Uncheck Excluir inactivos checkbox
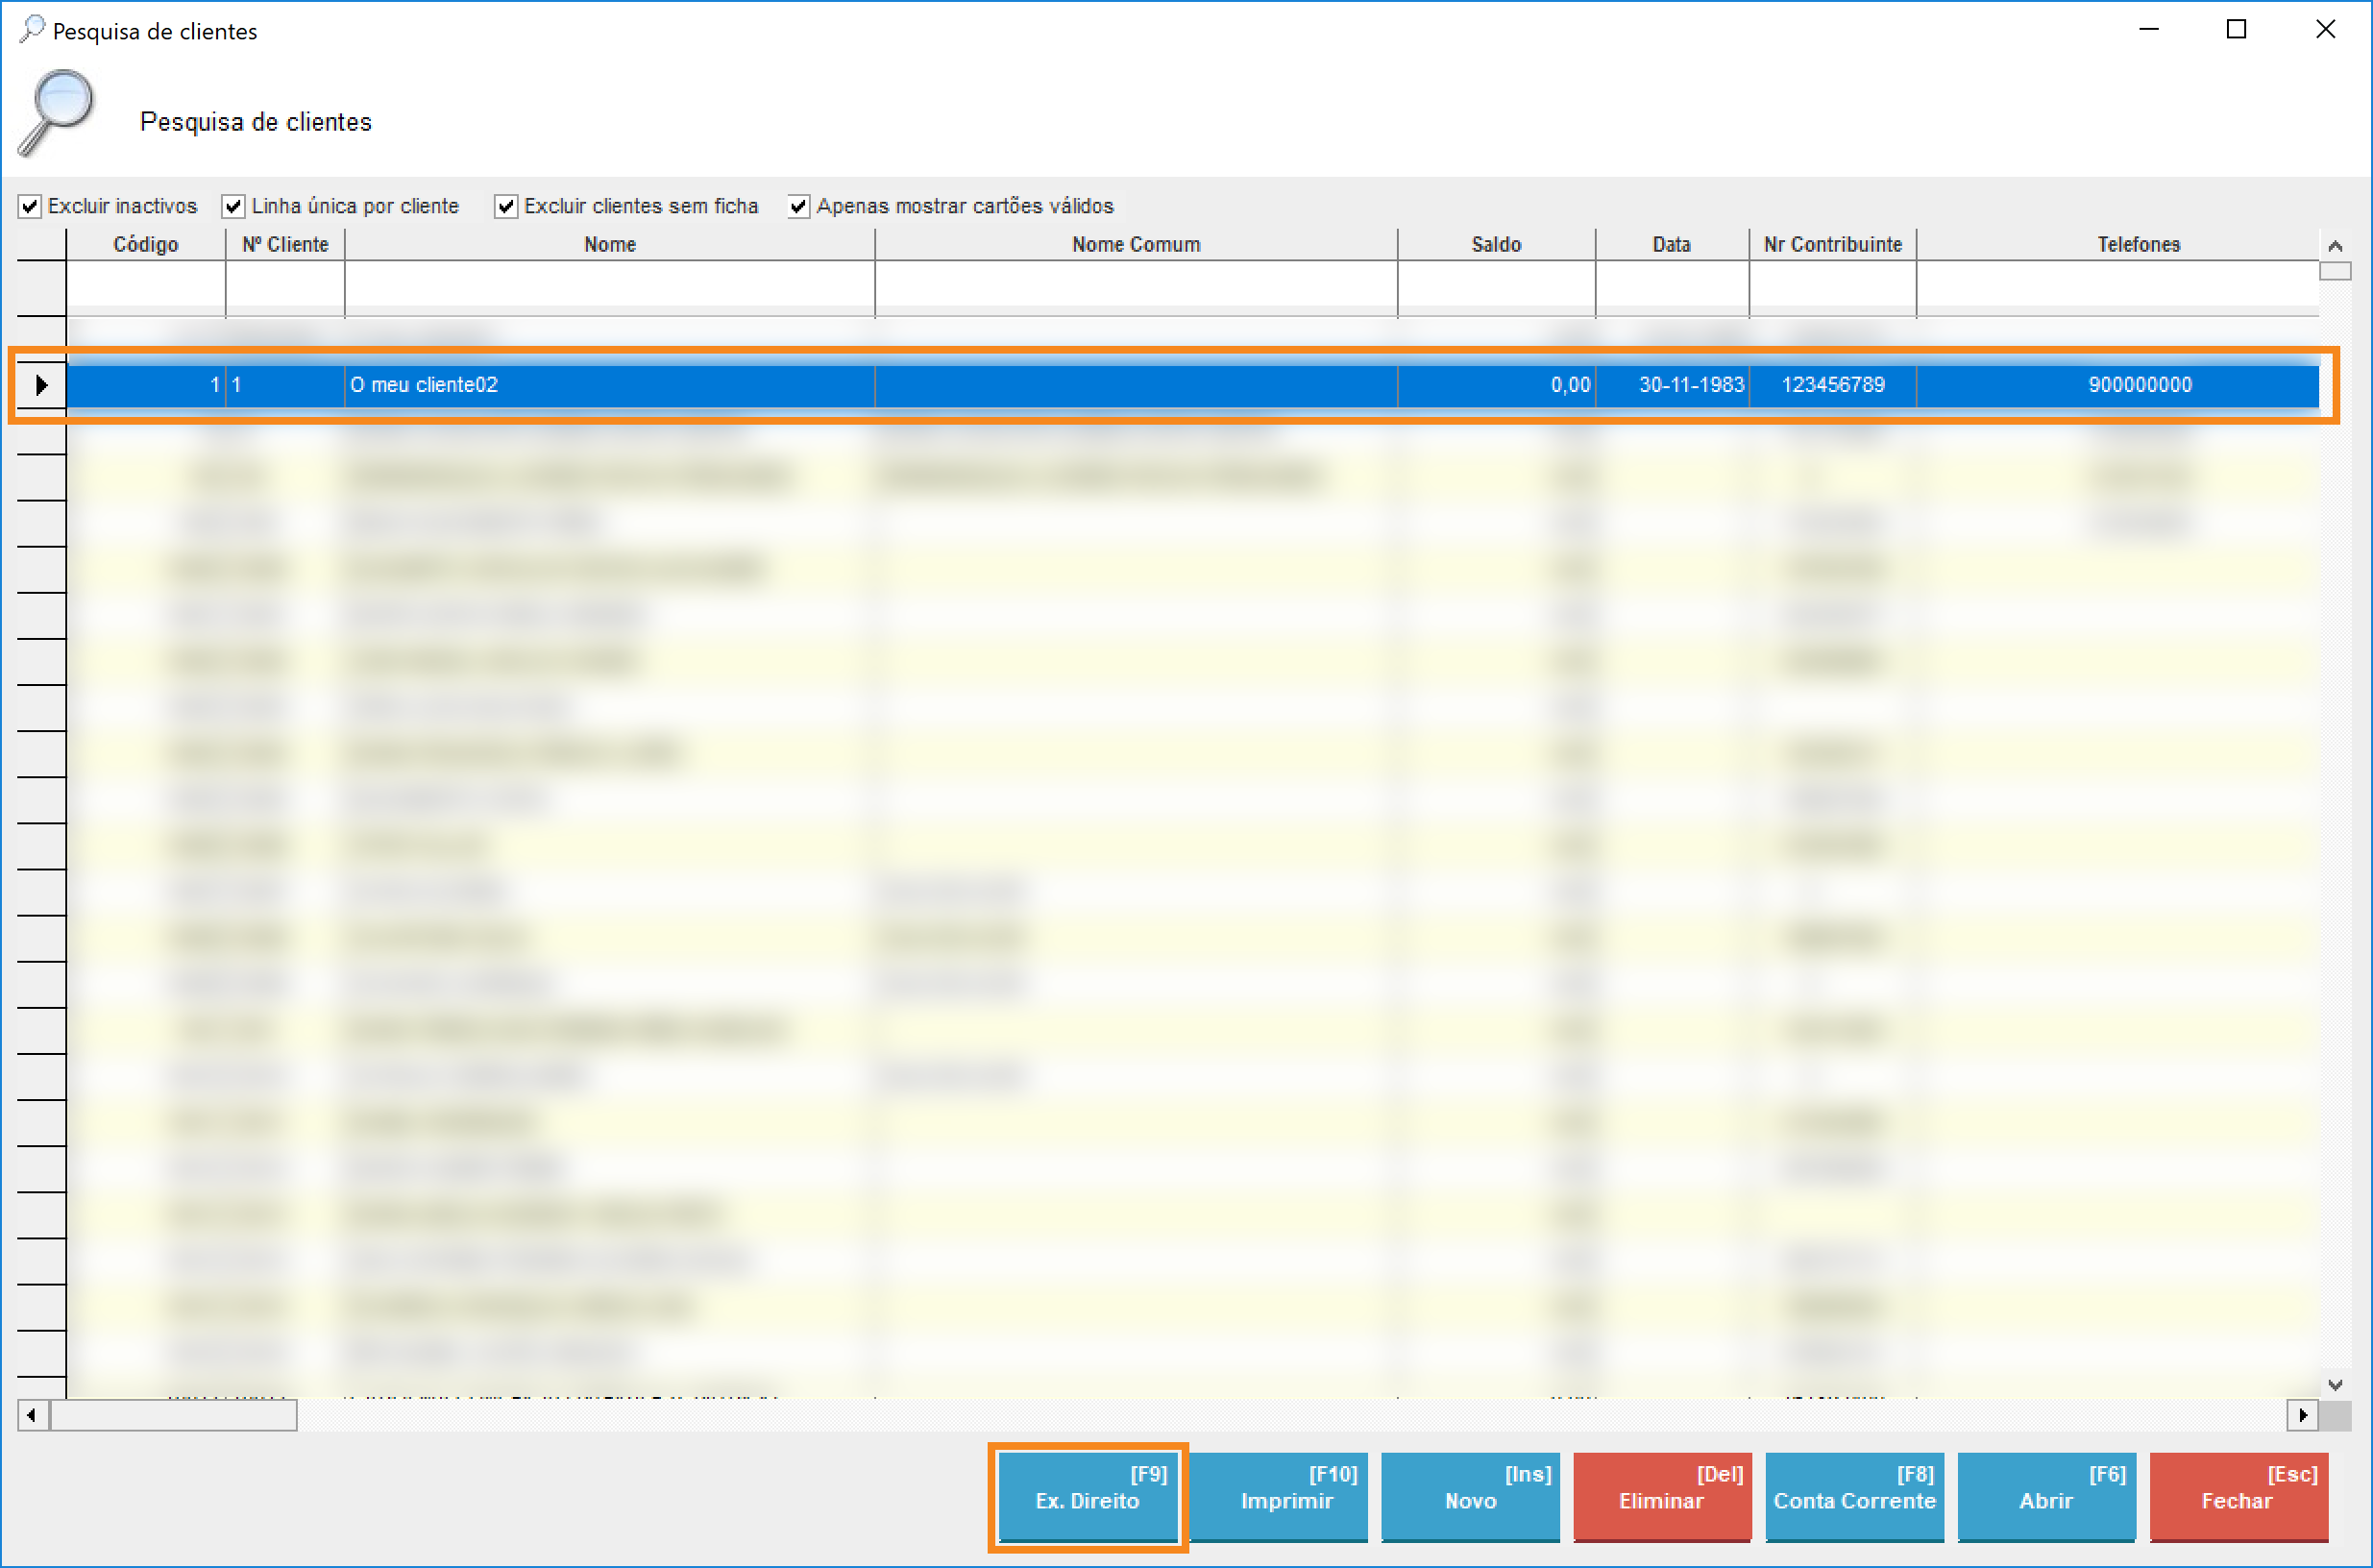The width and height of the screenshot is (2373, 1568). tap(30, 206)
